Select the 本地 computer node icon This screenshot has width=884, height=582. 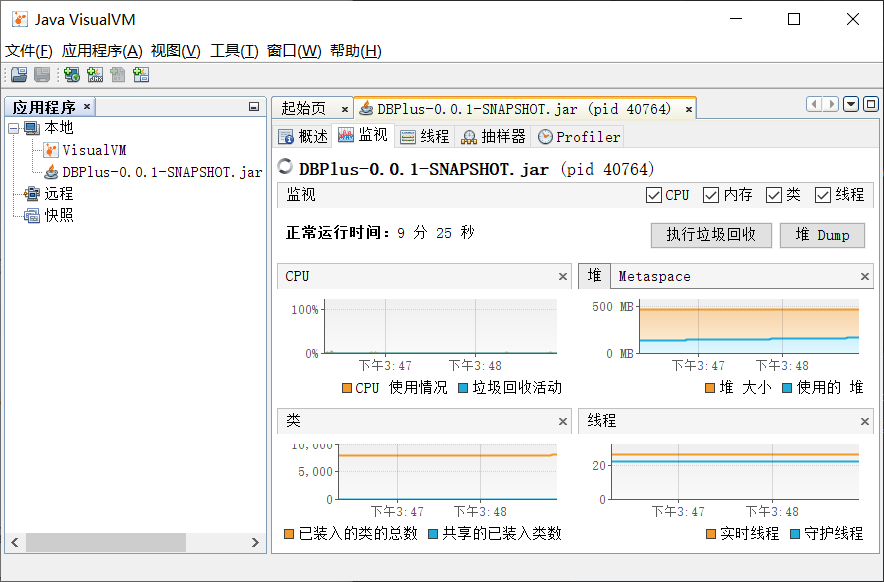[x=32, y=128]
